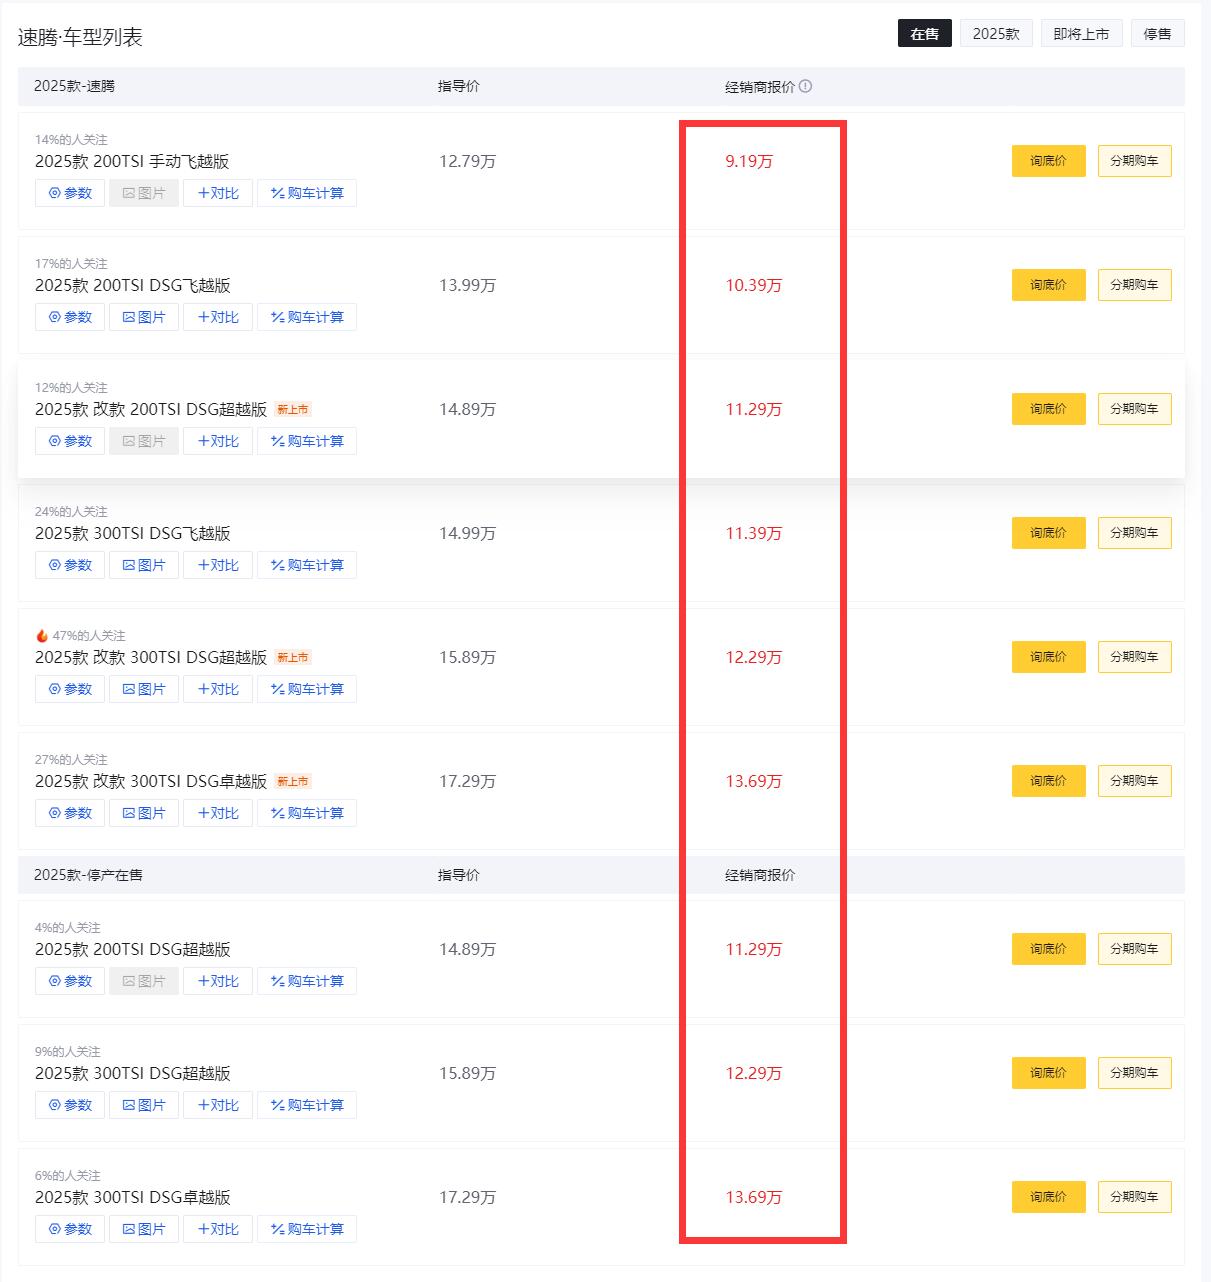View 图片 for stopped-production 200TSI DSG超越版
The height and width of the screenshot is (1282, 1211).
(144, 981)
